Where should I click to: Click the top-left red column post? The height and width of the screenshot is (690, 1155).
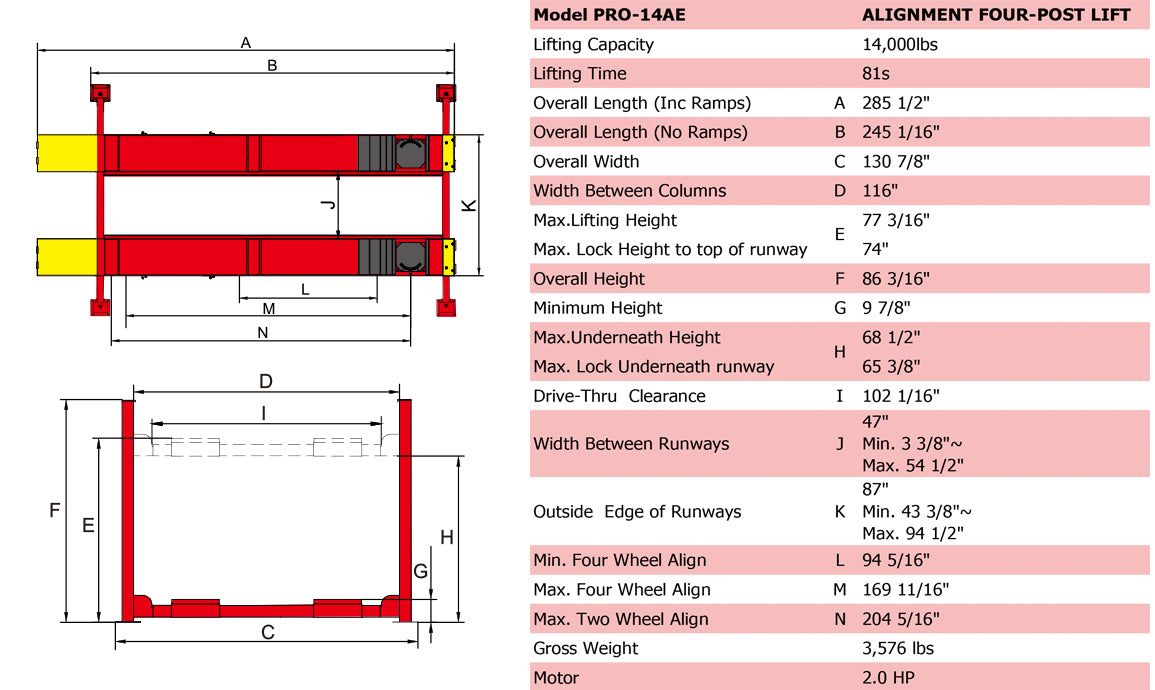pos(100,94)
